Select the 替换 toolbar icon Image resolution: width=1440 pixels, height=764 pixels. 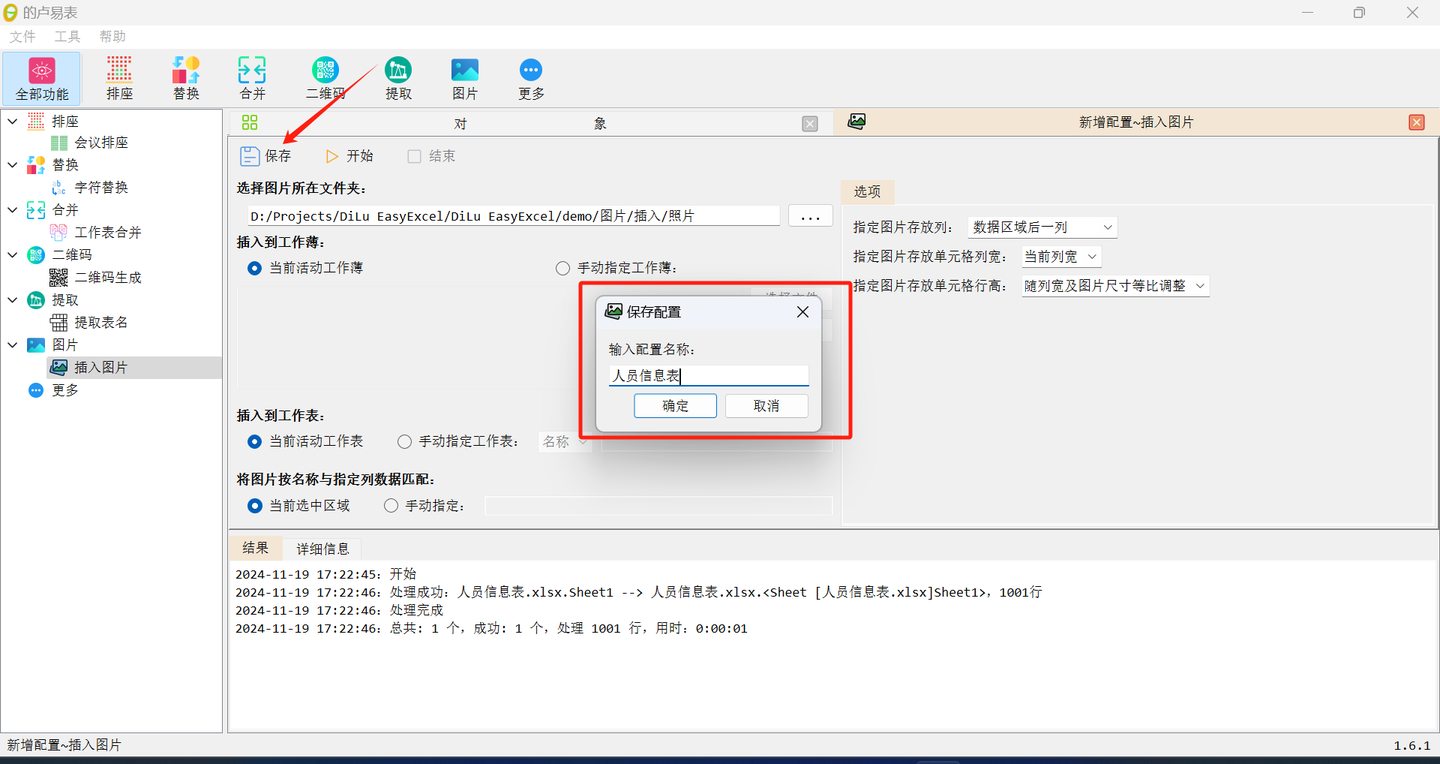point(186,78)
